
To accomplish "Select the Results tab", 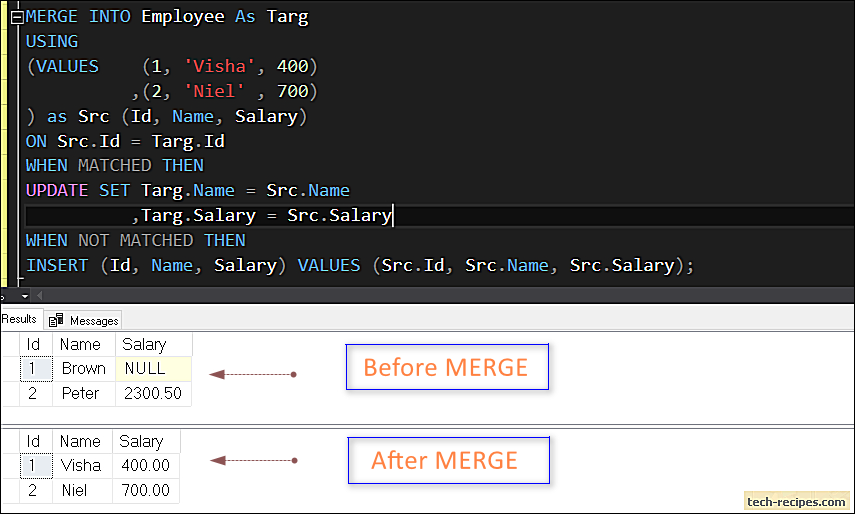I will 20,319.
